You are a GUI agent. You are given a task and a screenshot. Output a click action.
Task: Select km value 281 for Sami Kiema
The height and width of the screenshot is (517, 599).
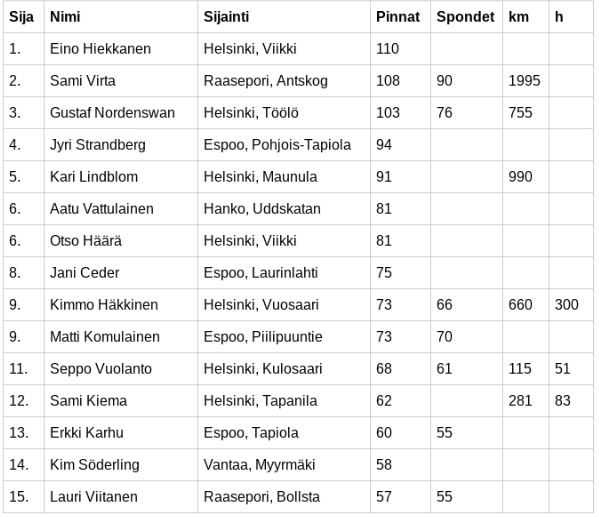(520, 401)
